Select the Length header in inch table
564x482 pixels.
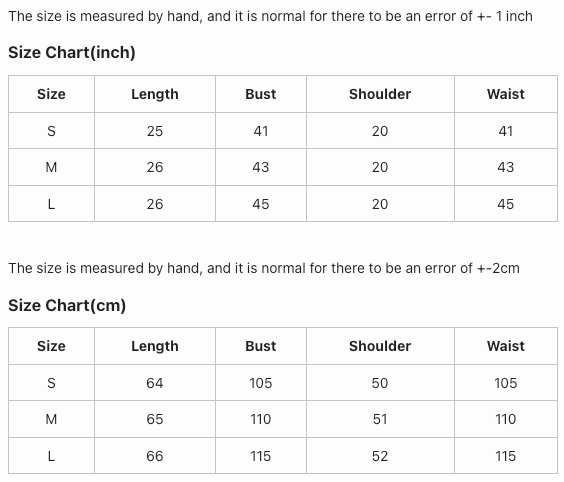pos(155,94)
